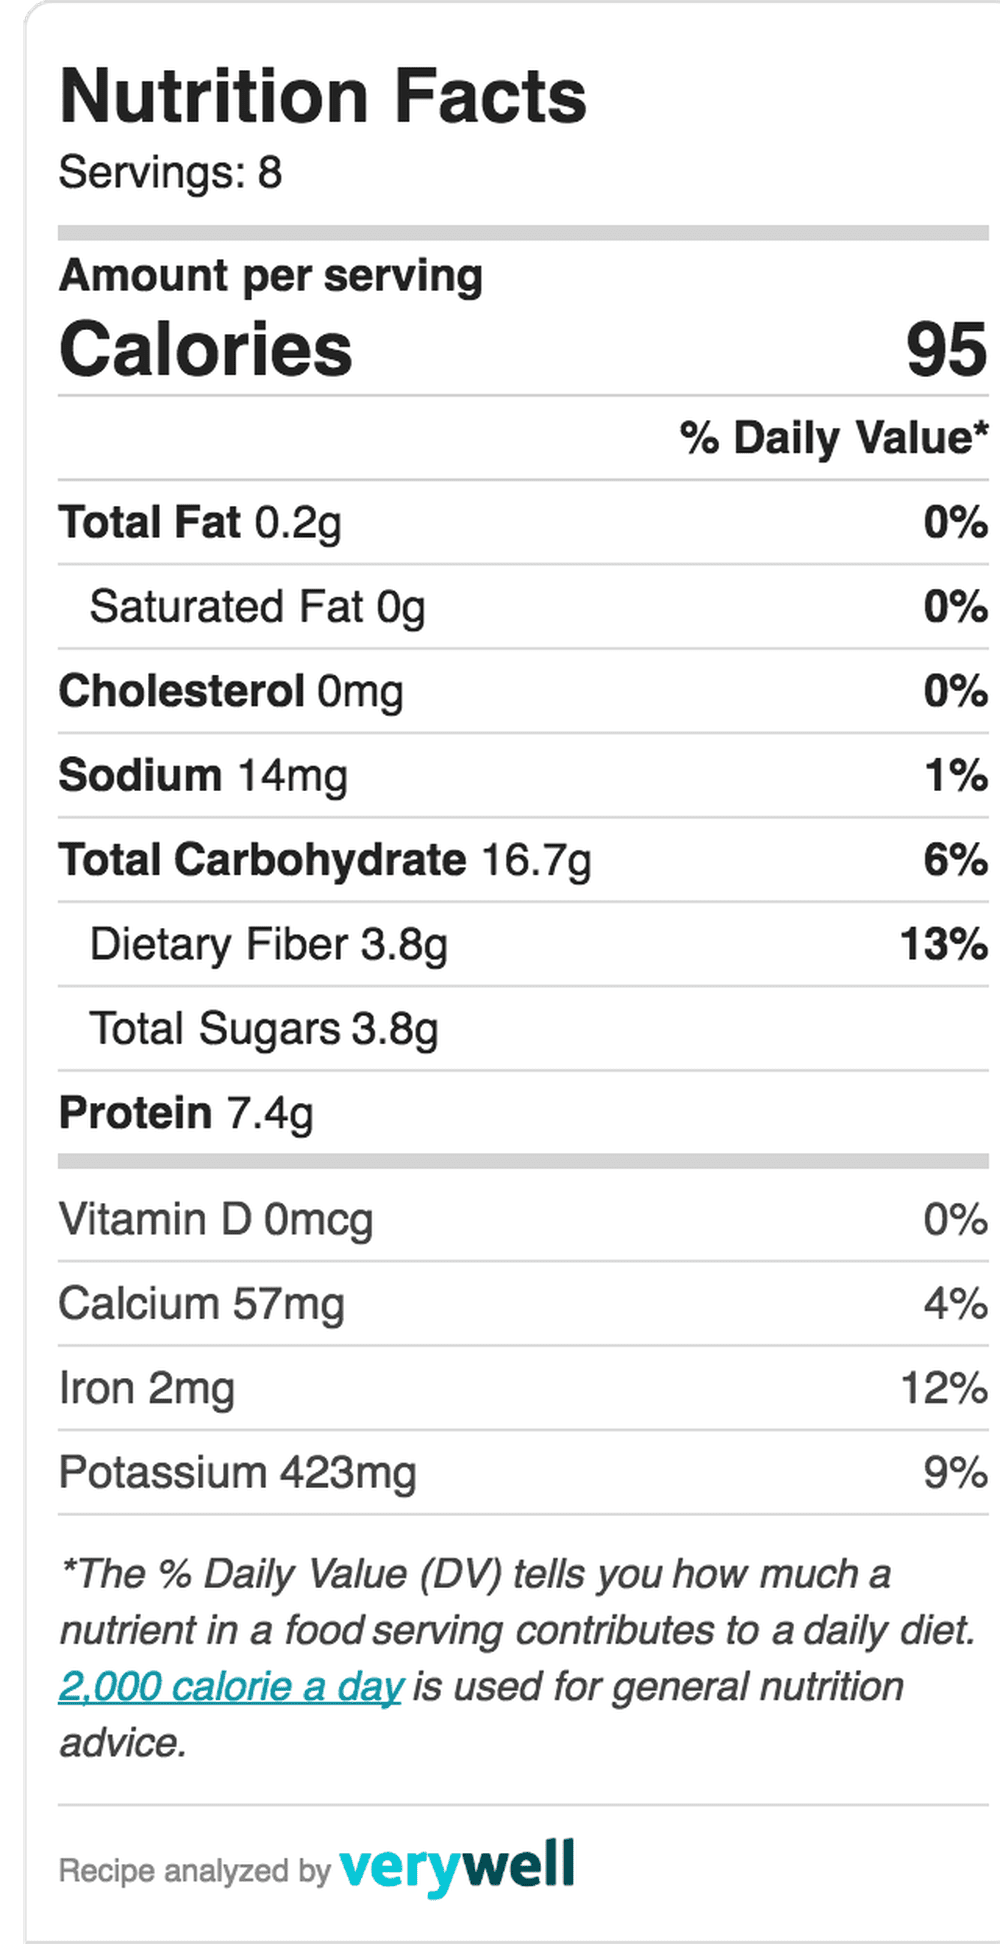Screen dimensions: 1000x1944
Task: Select the Total Carbohydrate 16.7g row
Action: [523, 860]
